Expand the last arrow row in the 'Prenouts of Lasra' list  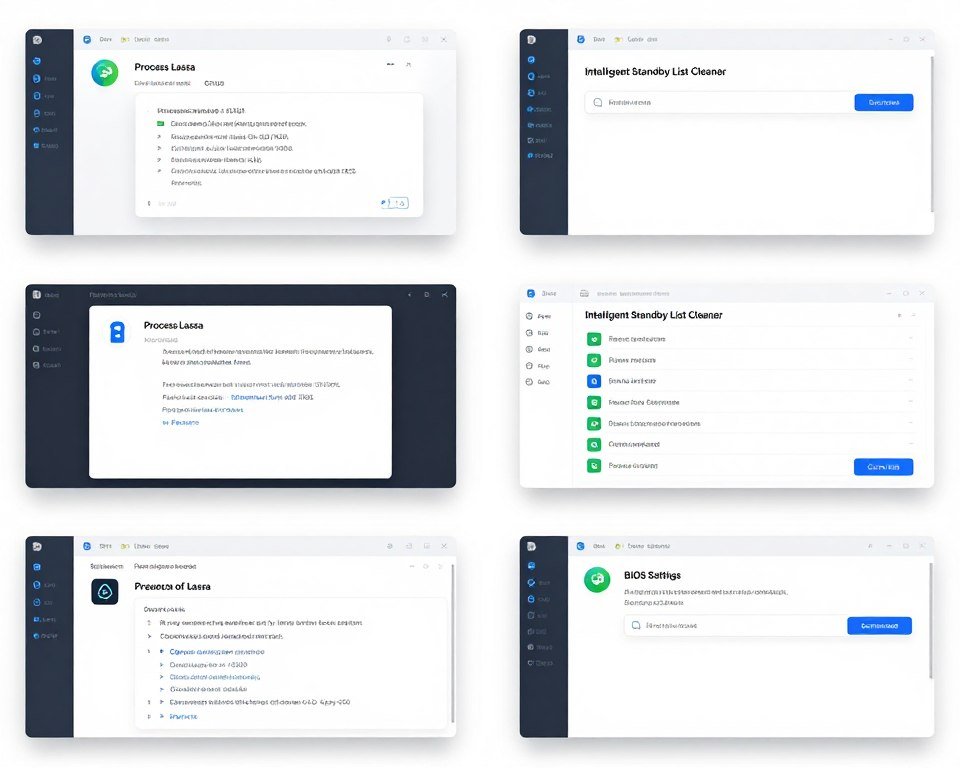tap(149, 716)
